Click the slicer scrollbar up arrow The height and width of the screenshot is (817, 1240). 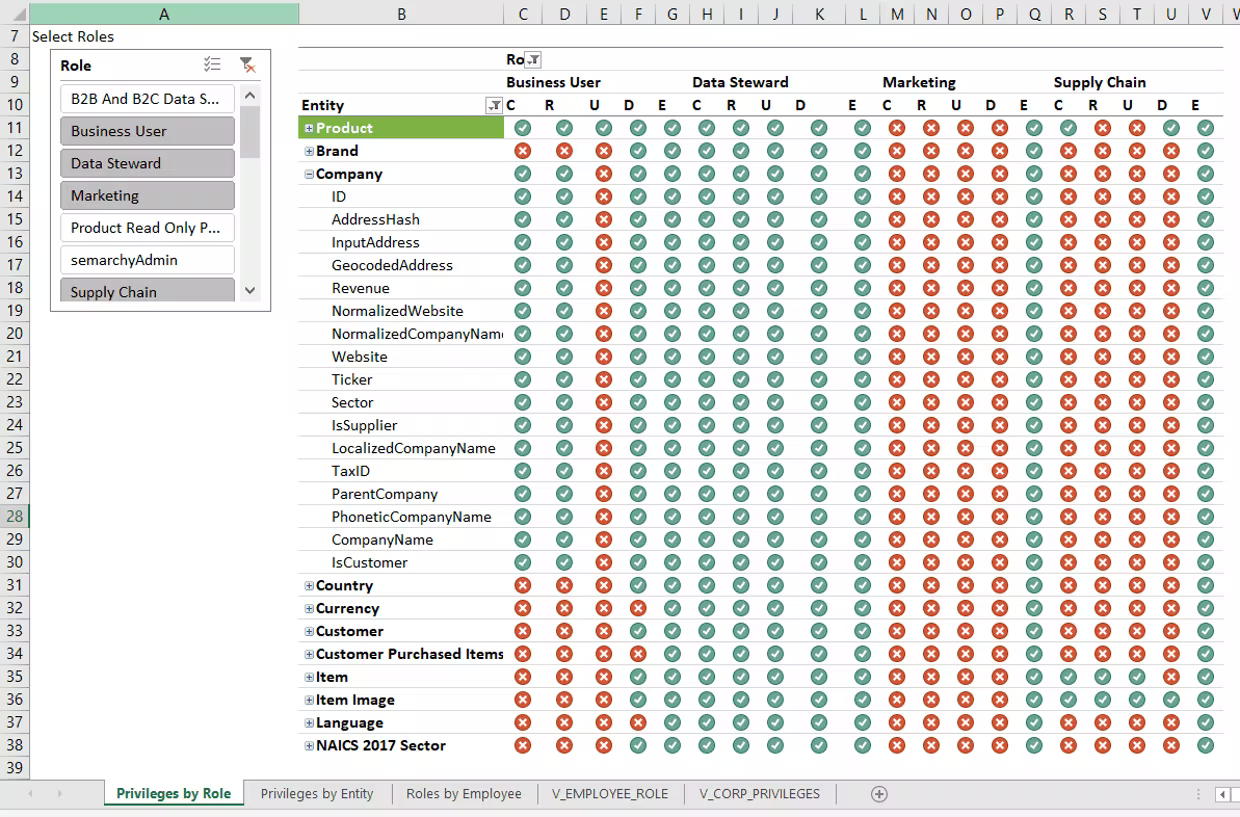pyautogui.click(x=250, y=96)
